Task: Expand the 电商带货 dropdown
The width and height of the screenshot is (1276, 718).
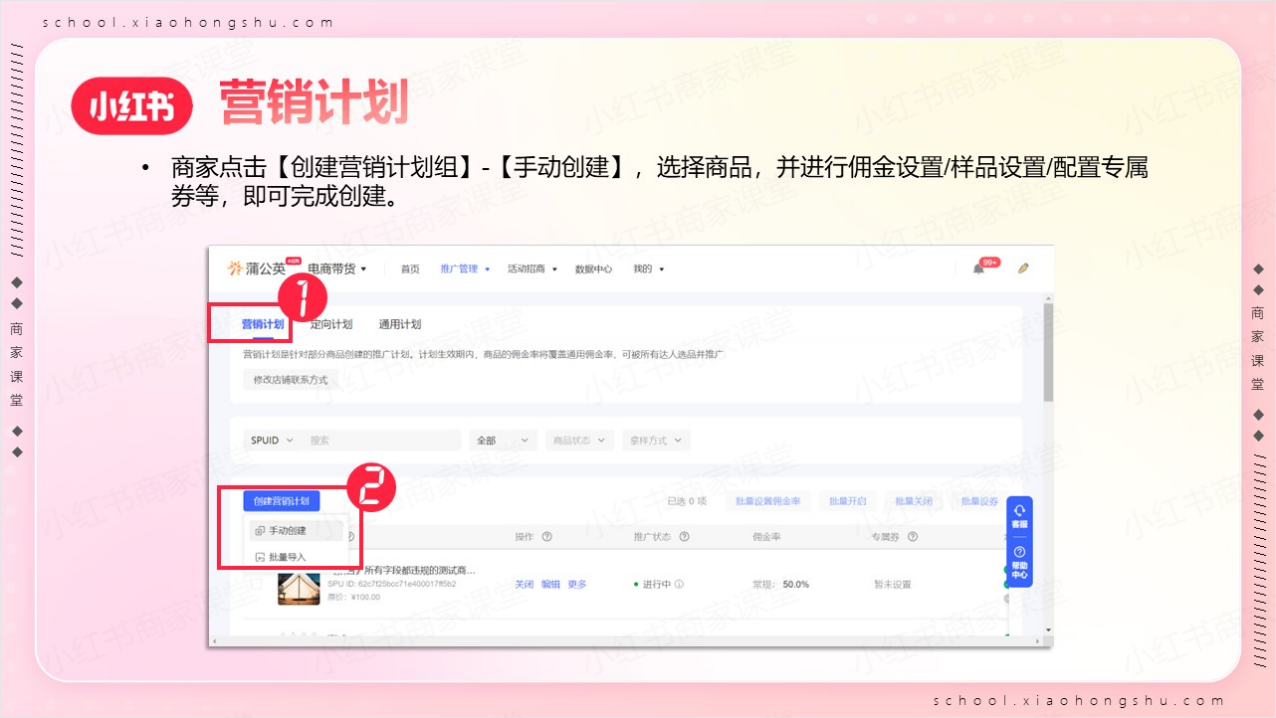Action: pos(337,268)
